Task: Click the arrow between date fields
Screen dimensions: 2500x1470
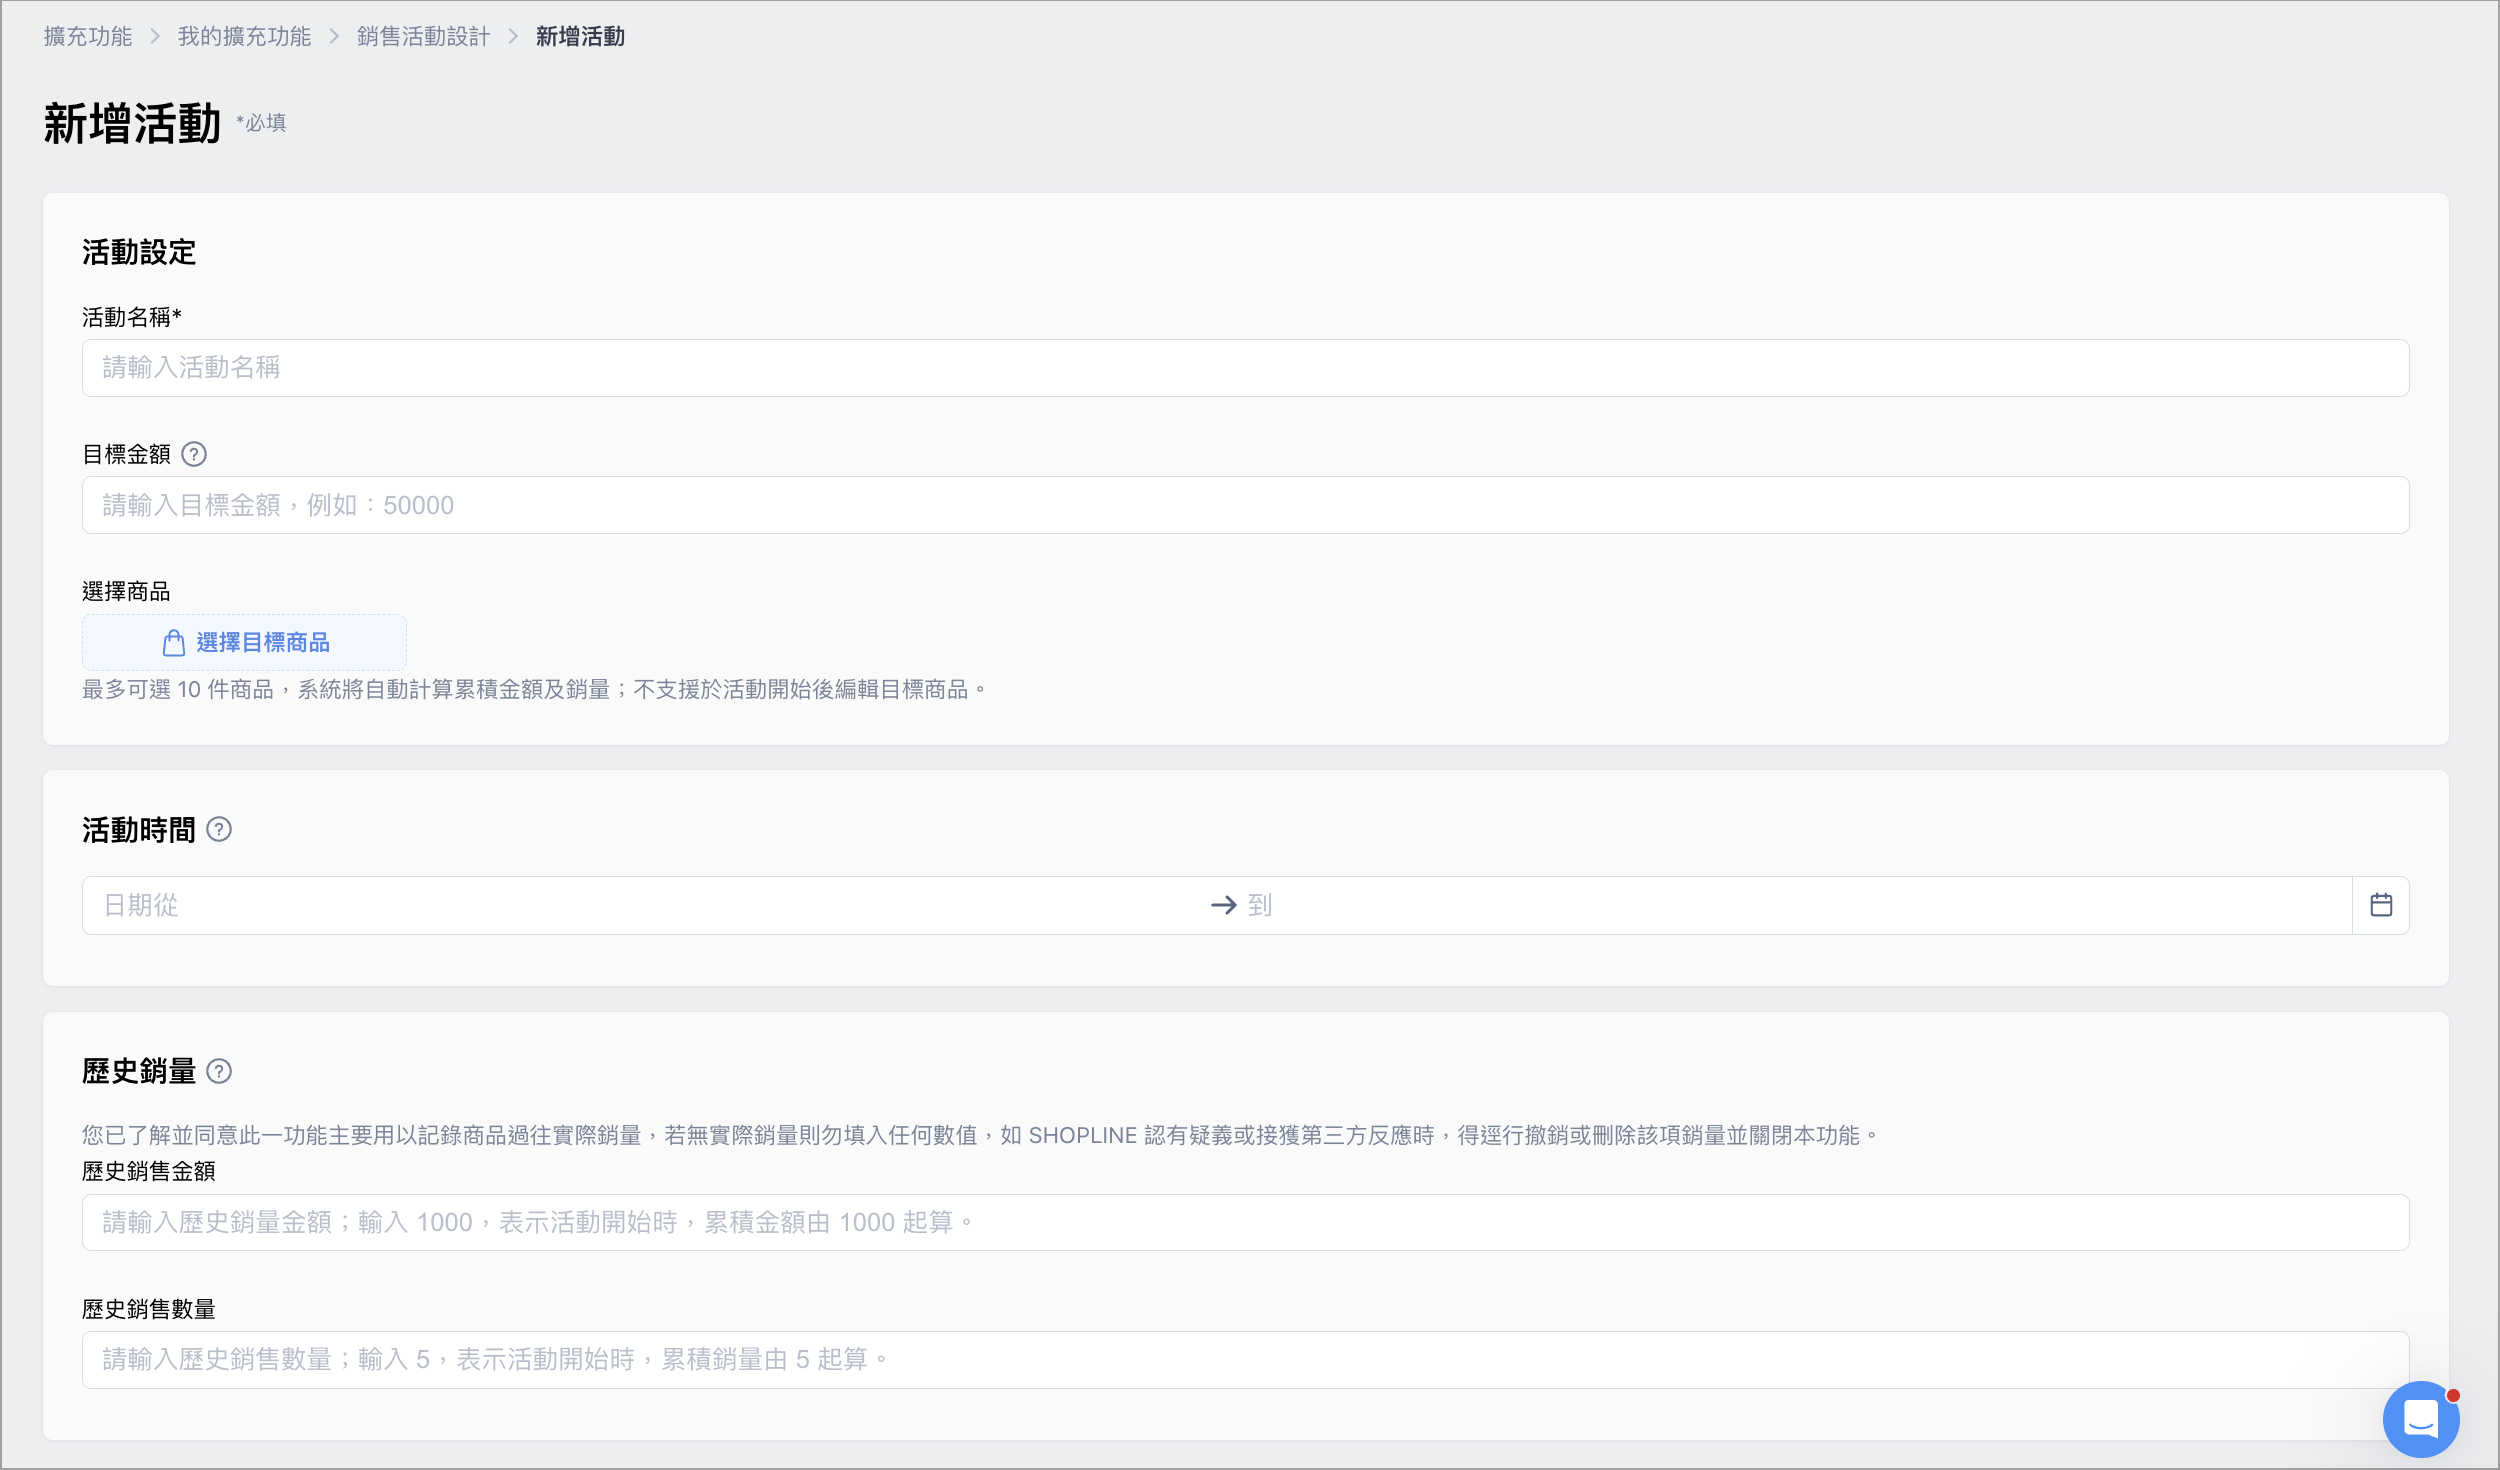Action: (x=1224, y=905)
